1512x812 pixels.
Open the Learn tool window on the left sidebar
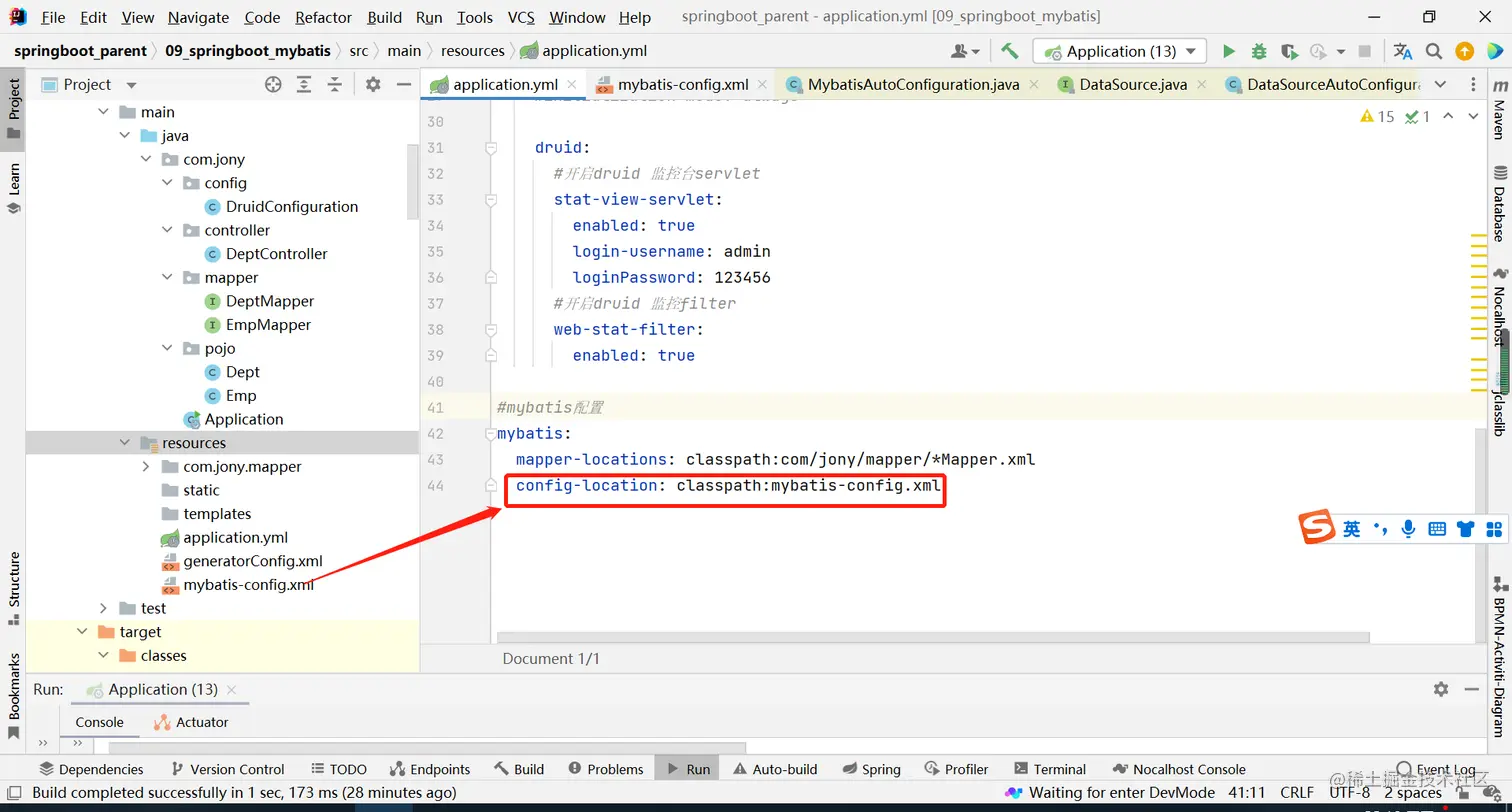pos(14,188)
